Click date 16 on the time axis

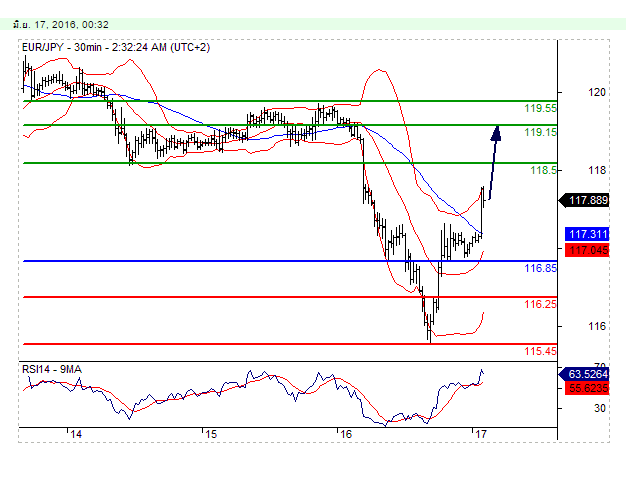click(345, 435)
